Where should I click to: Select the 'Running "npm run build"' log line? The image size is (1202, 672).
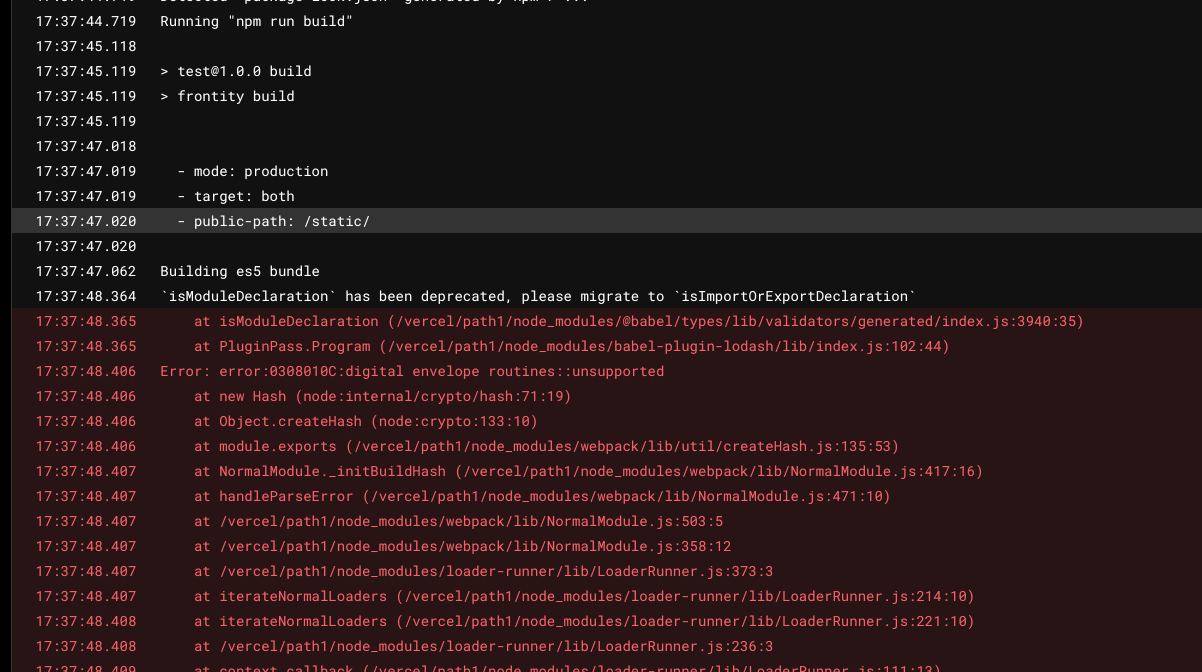[x=256, y=21]
